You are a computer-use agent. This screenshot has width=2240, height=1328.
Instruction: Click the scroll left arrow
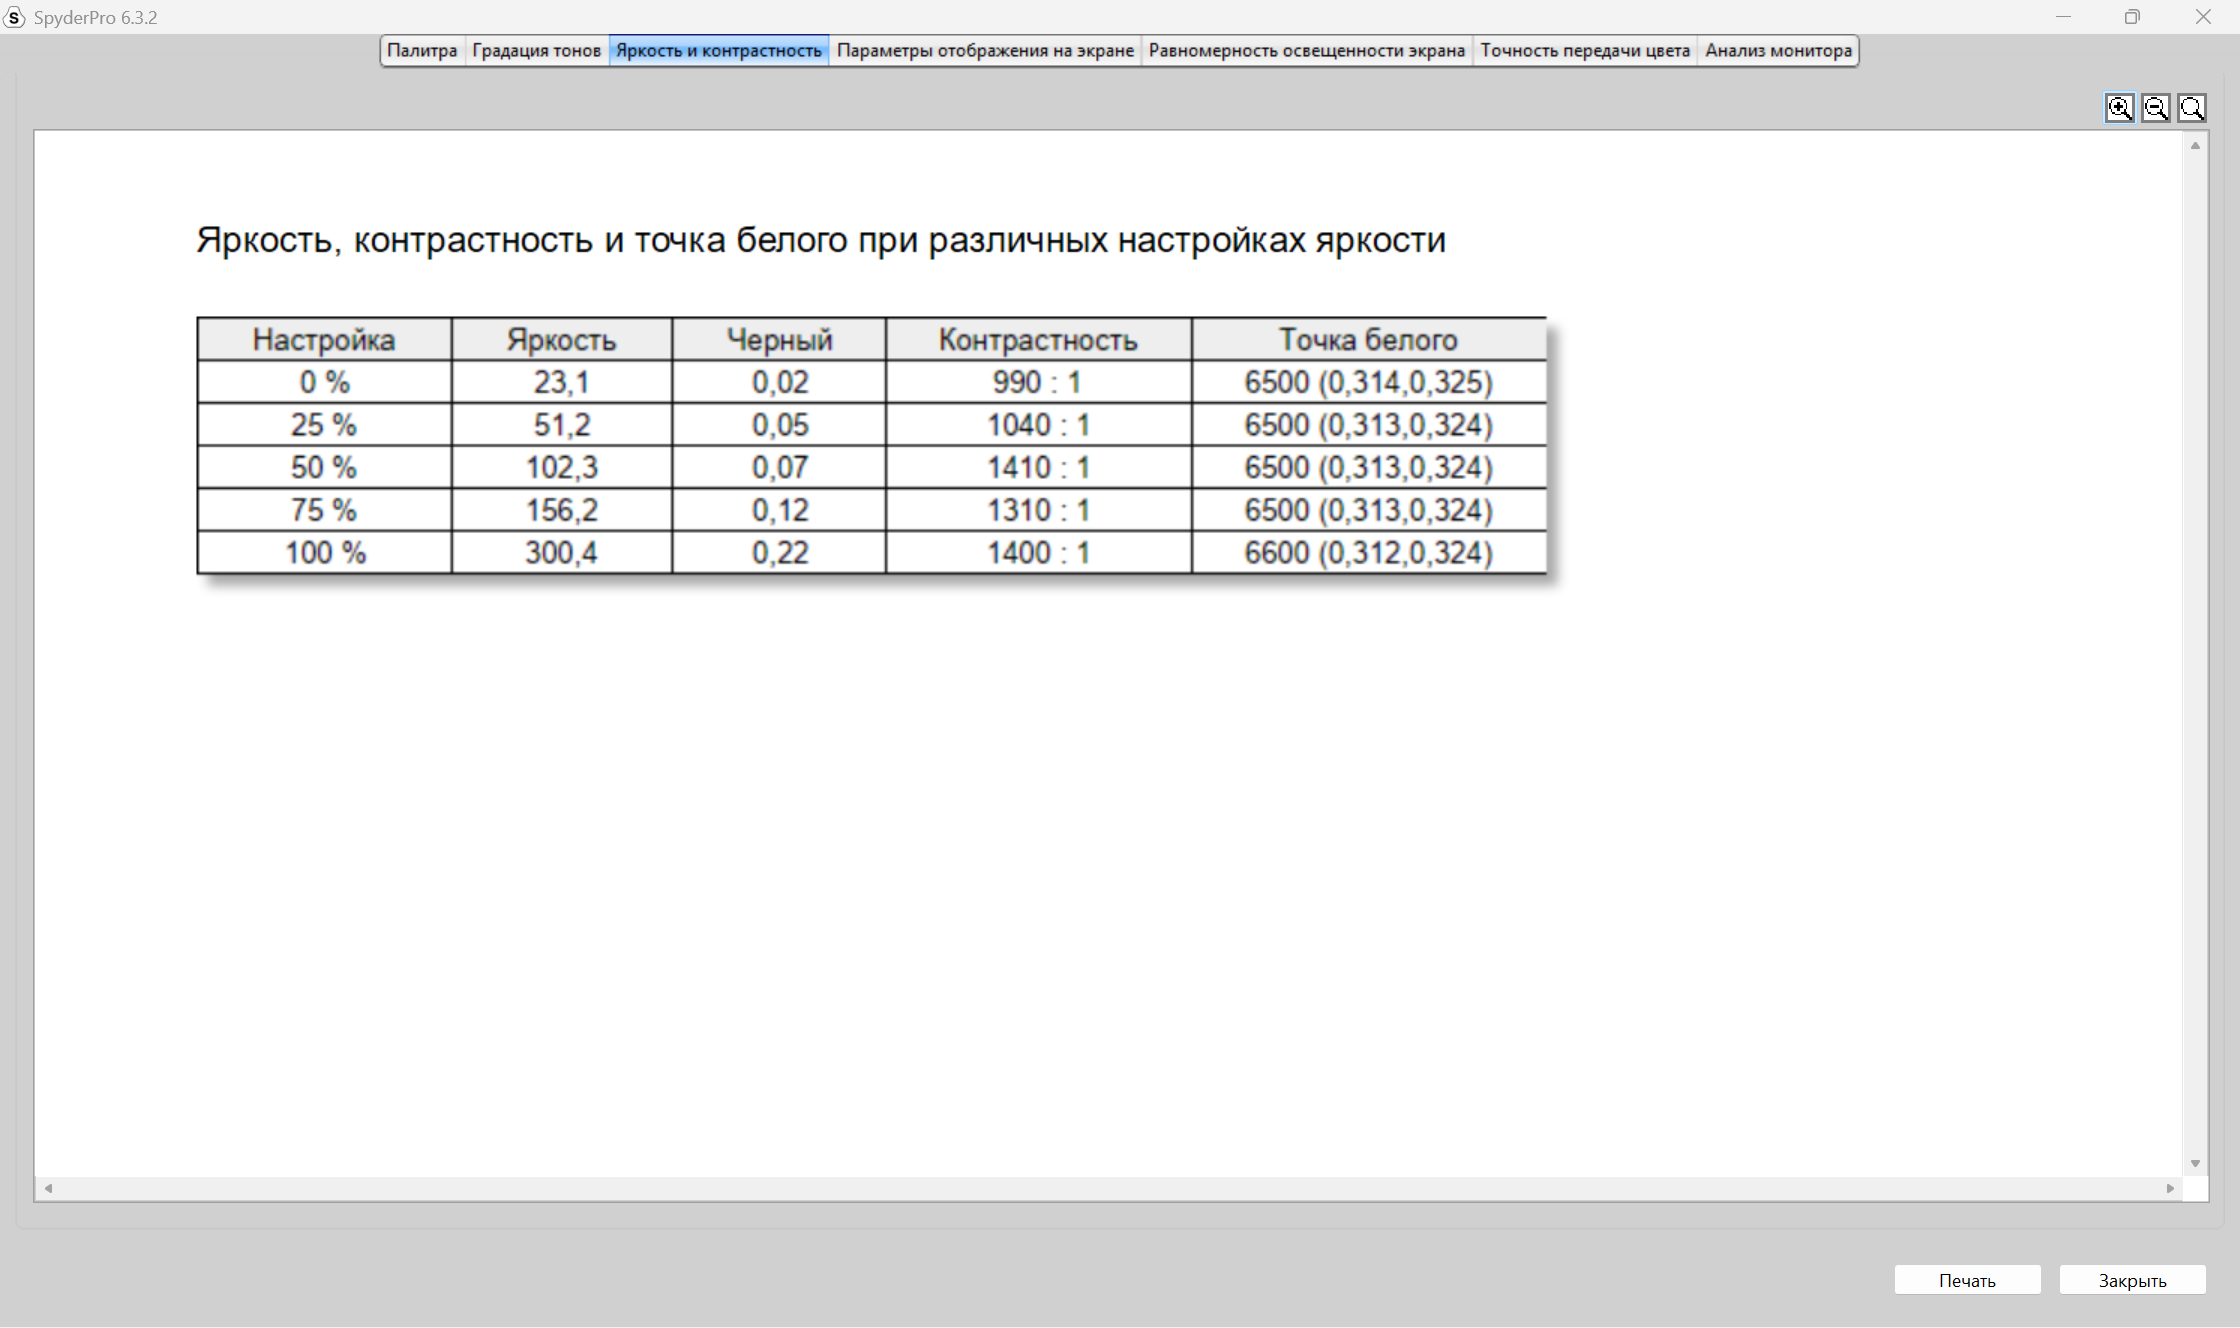click(48, 1188)
